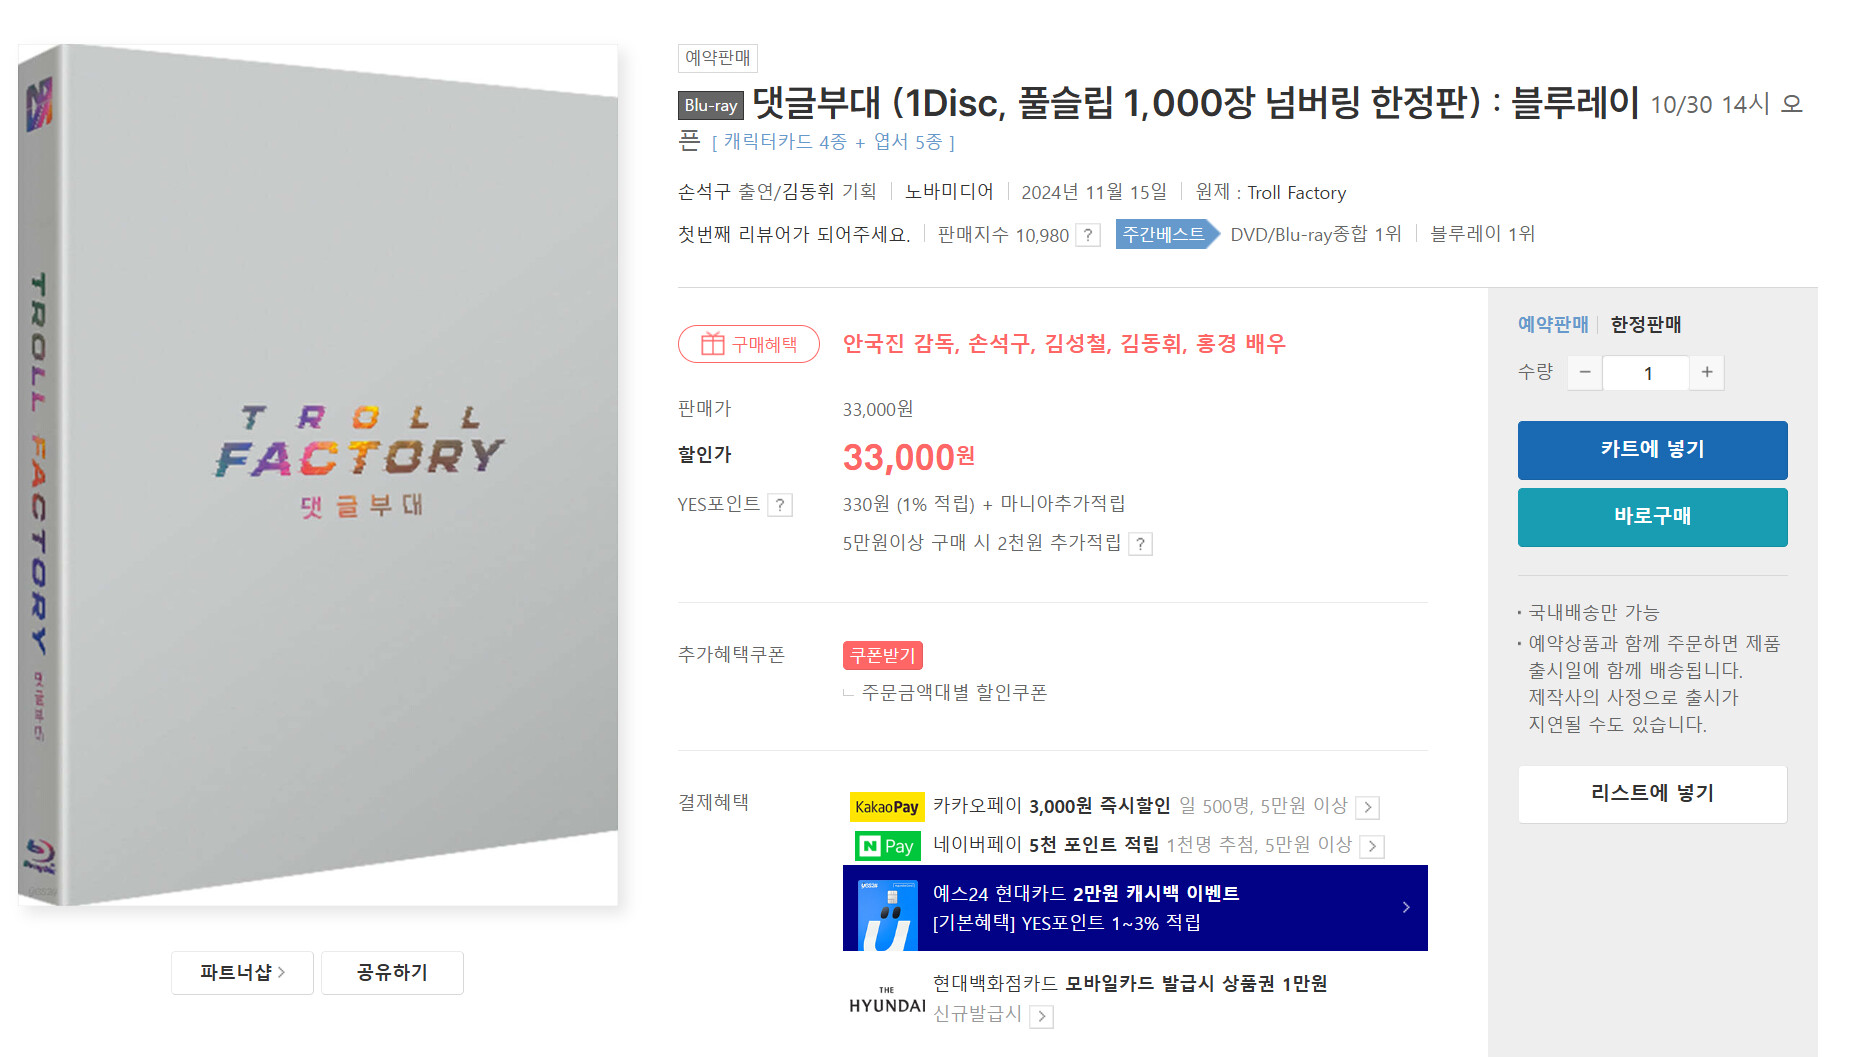Image resolution: width=1850 pixels, height=1057 pixels.
Task: Click the 카트에 넣기 button
Action: coord(1652,450)
